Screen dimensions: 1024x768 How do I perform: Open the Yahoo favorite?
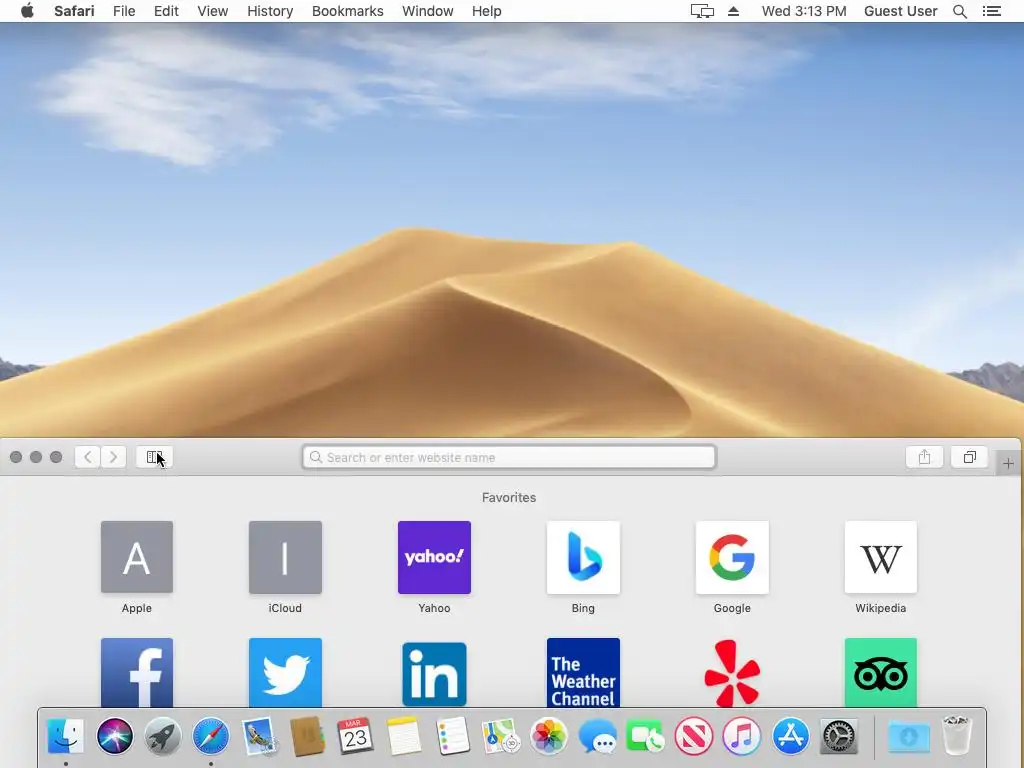click(434, 557)
